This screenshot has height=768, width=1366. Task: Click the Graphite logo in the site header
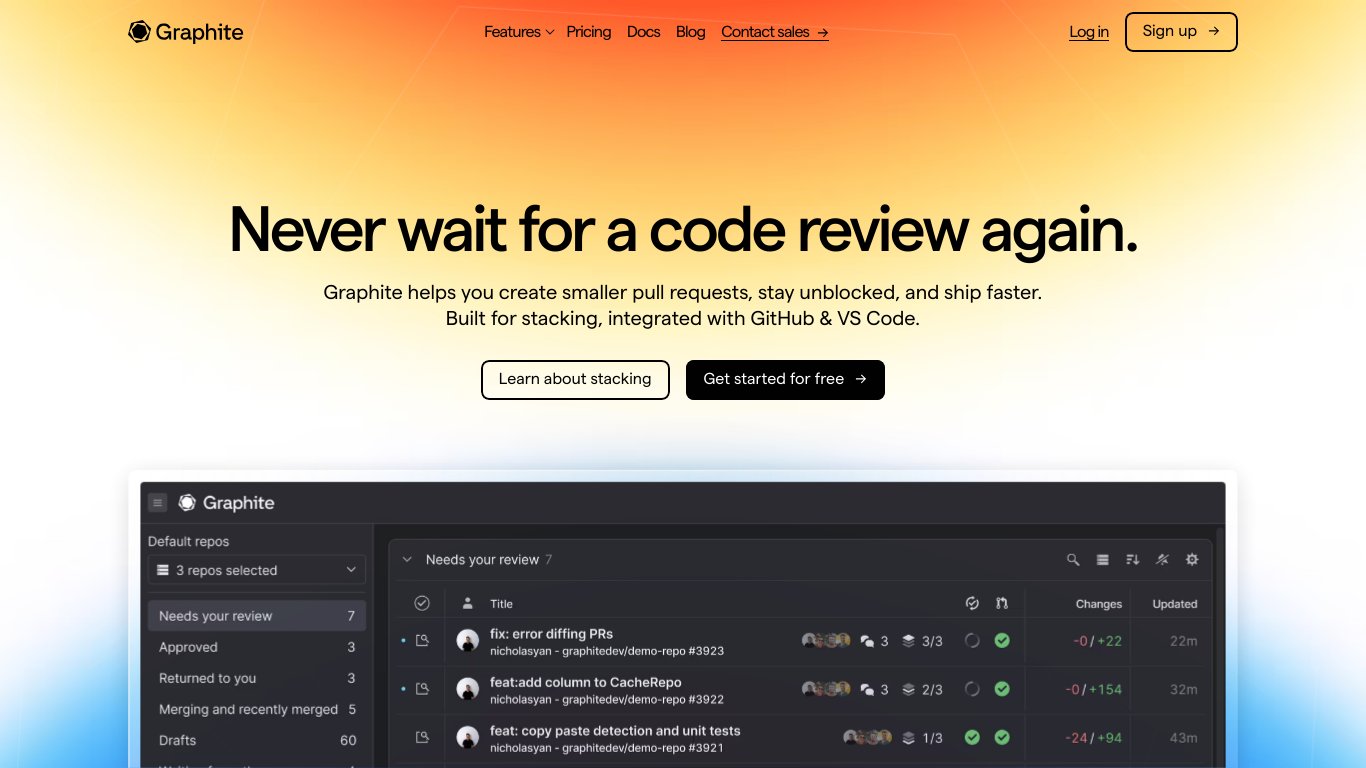click(186, 32)
